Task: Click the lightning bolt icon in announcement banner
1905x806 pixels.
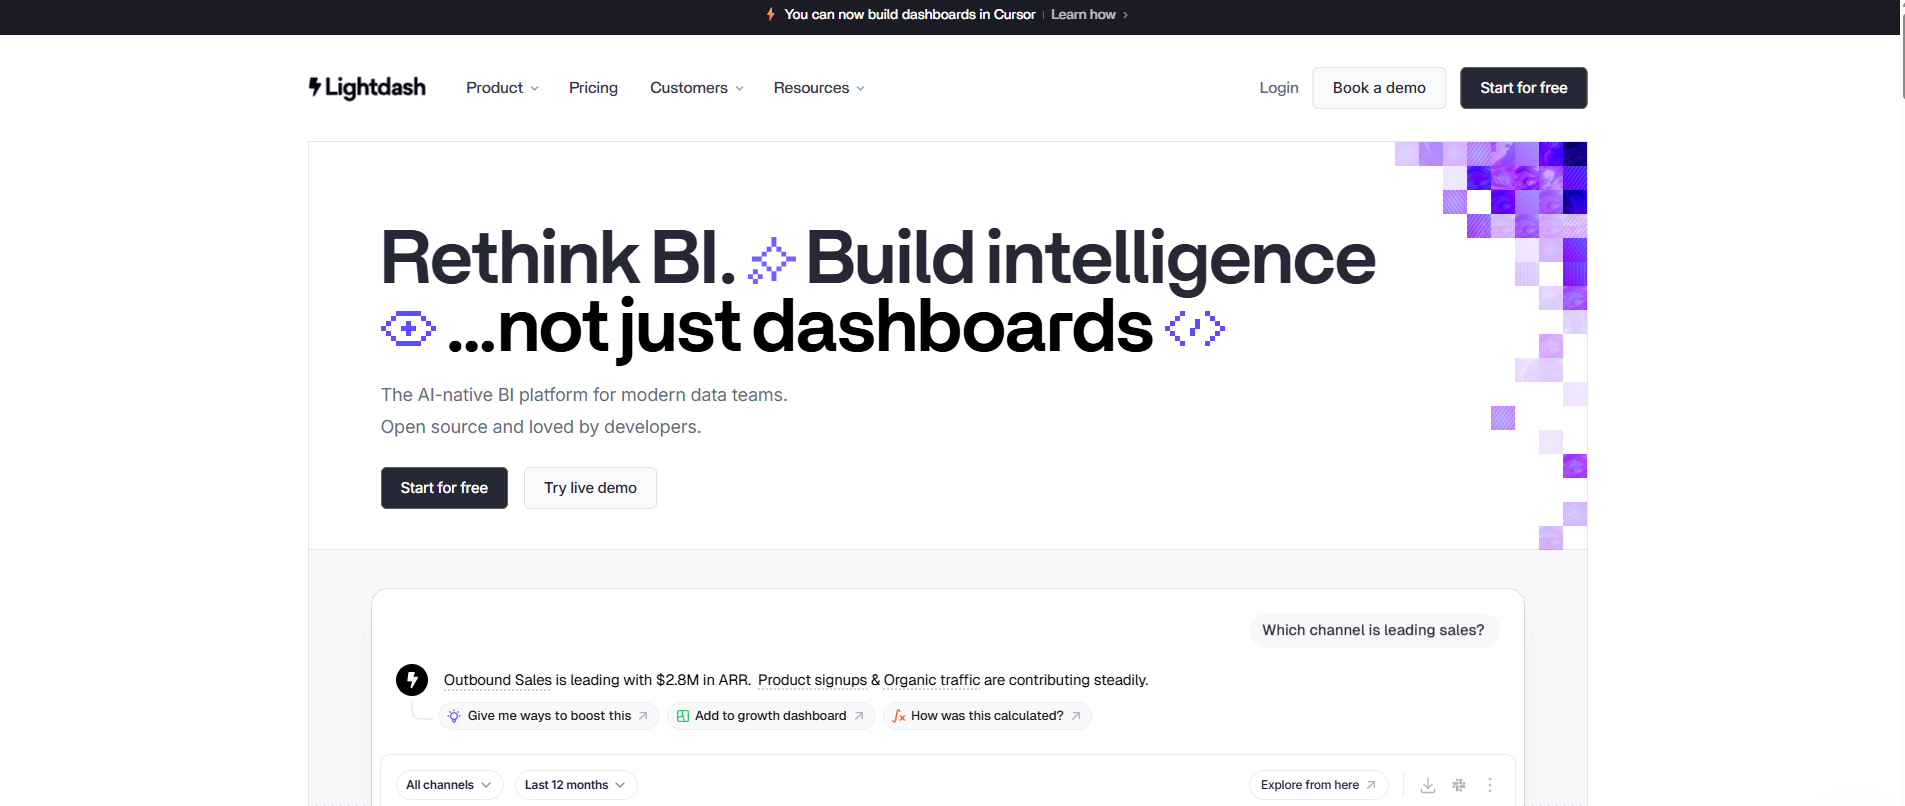Action: (770, 14)
